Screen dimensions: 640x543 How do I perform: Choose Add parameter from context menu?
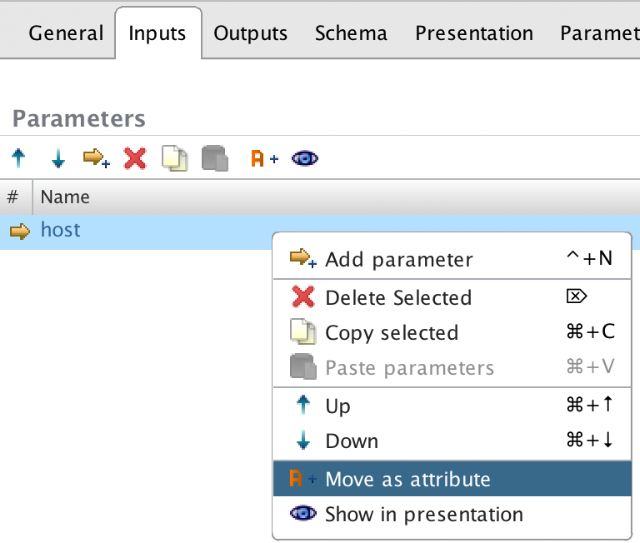tap(398, 259)
